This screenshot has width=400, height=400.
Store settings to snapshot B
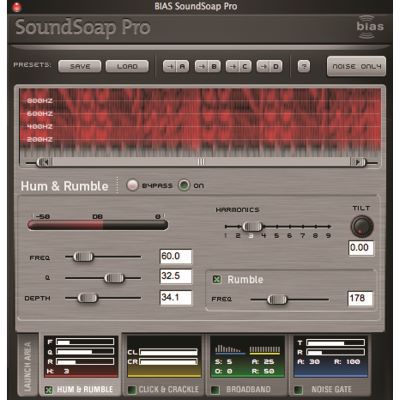point(207,66)
